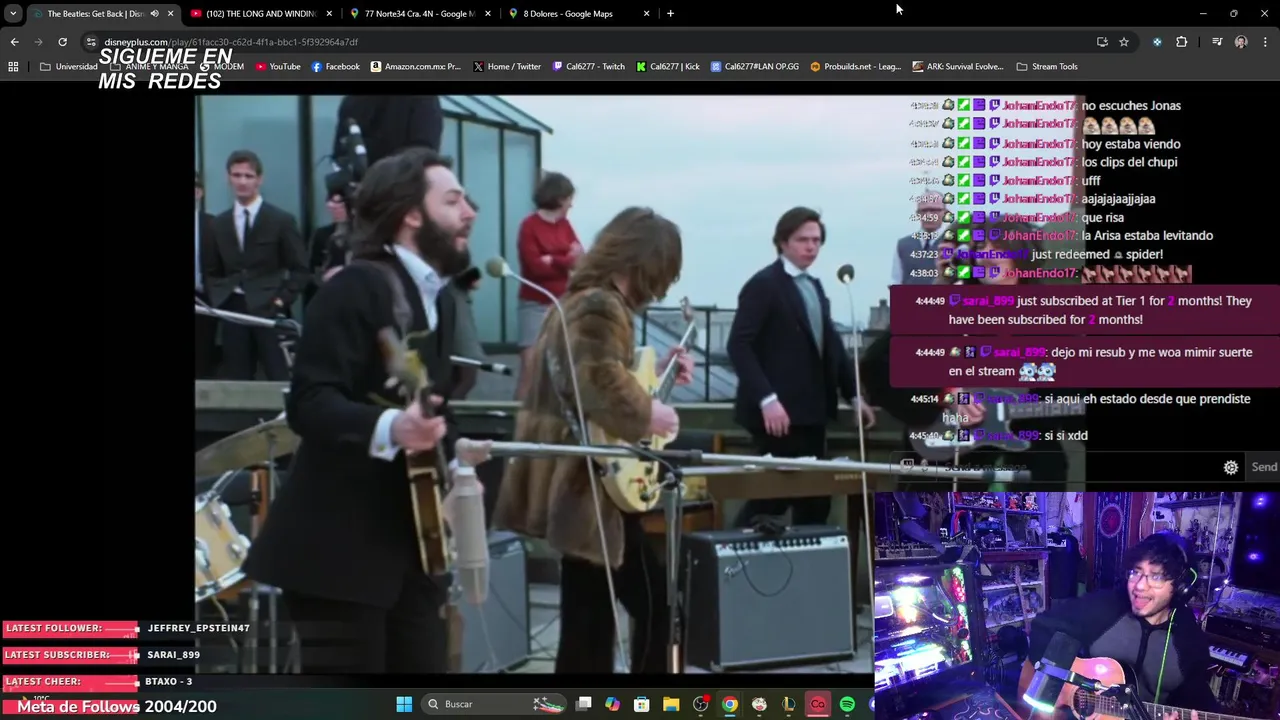Mute the Beatles Get Back tab audio

tap(154, 14)
